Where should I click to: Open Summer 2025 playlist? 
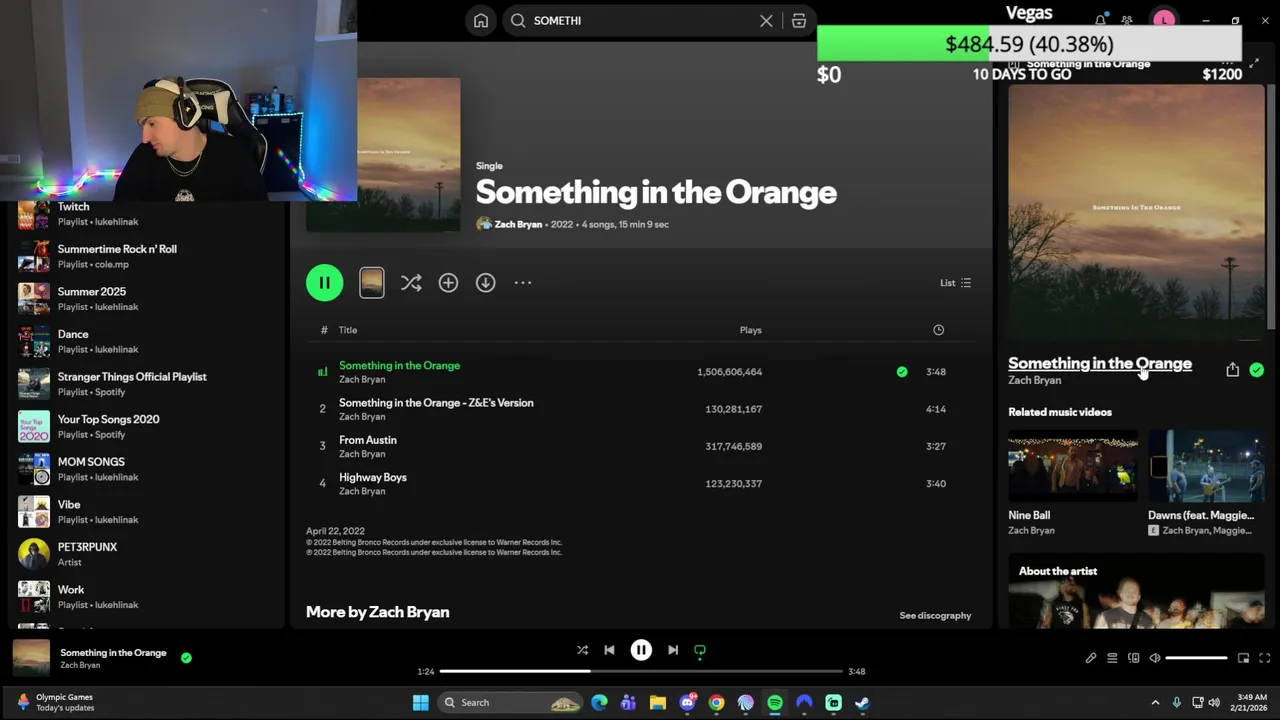coord(145,299)
